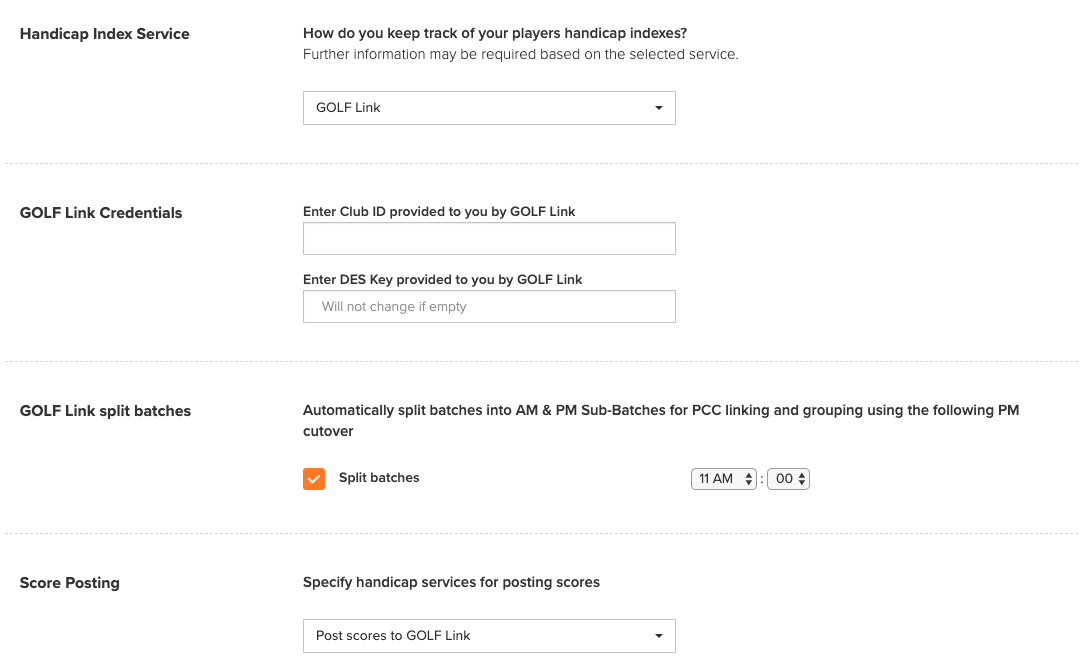Click the up/down arrows on the 11 AM selector
This screenshot has width=1088, height=671.
[x=748, y=479]
